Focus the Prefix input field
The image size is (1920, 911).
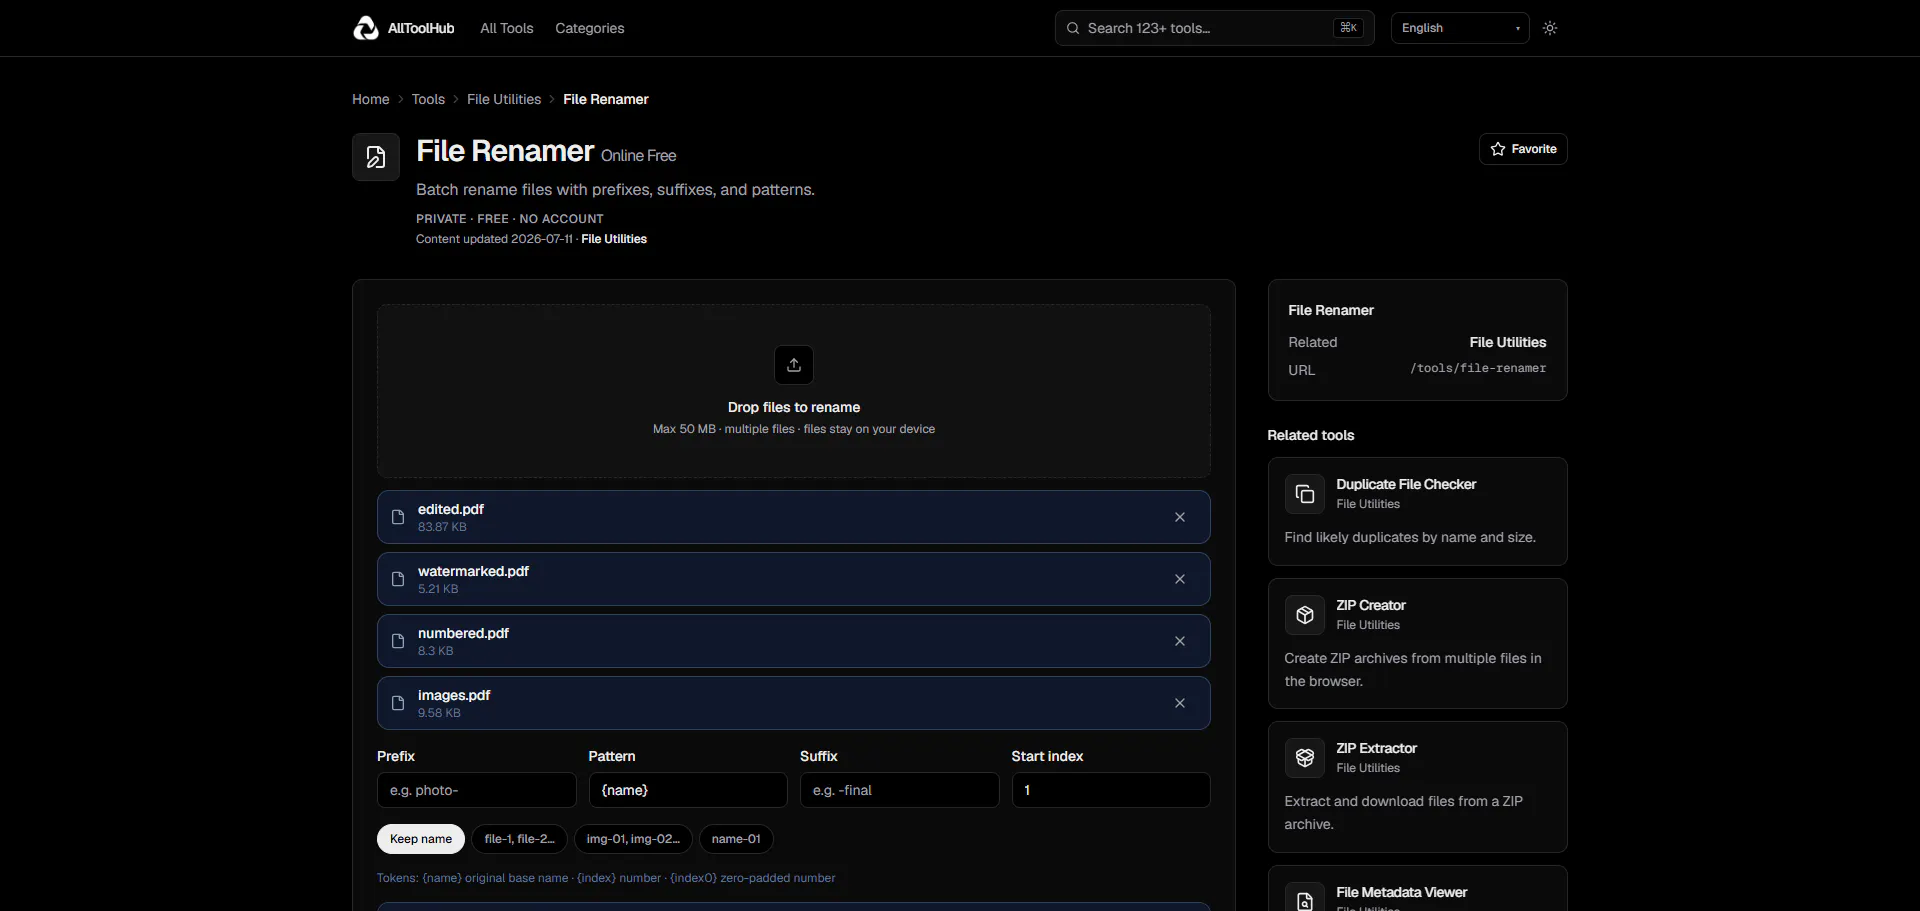(x=476, y=790)
